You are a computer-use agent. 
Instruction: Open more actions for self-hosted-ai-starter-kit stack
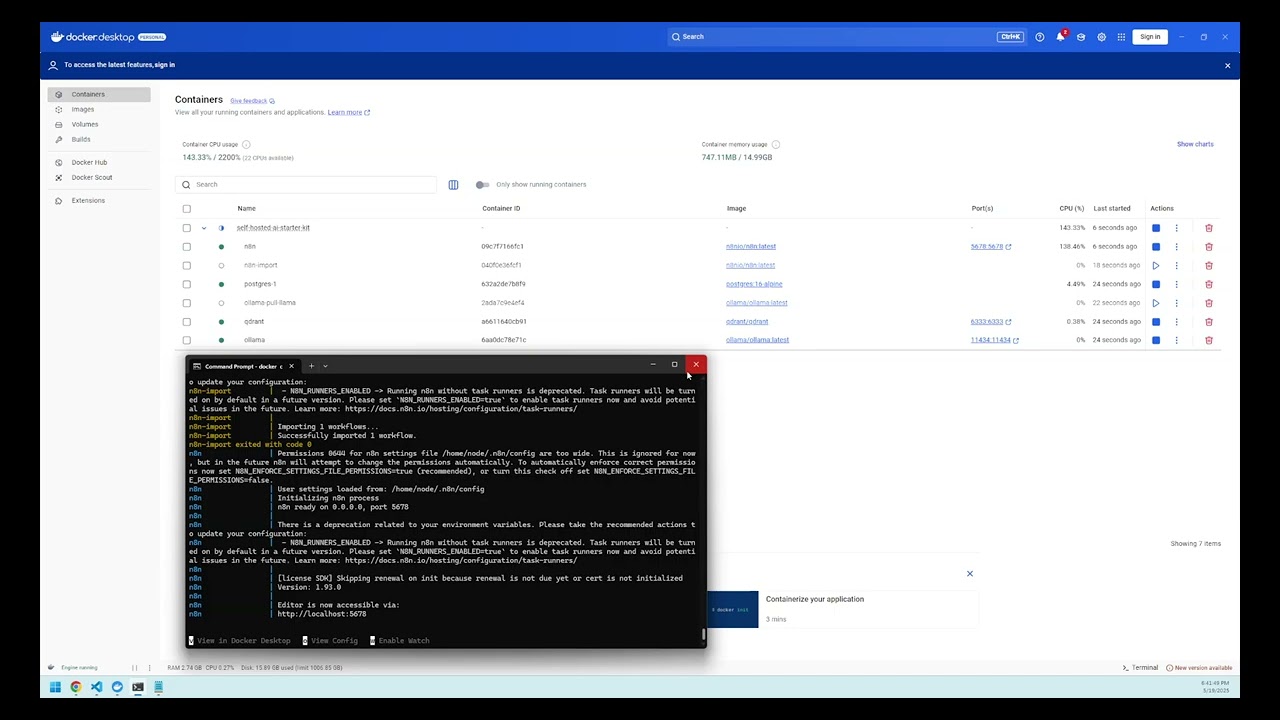(1176, 228)
